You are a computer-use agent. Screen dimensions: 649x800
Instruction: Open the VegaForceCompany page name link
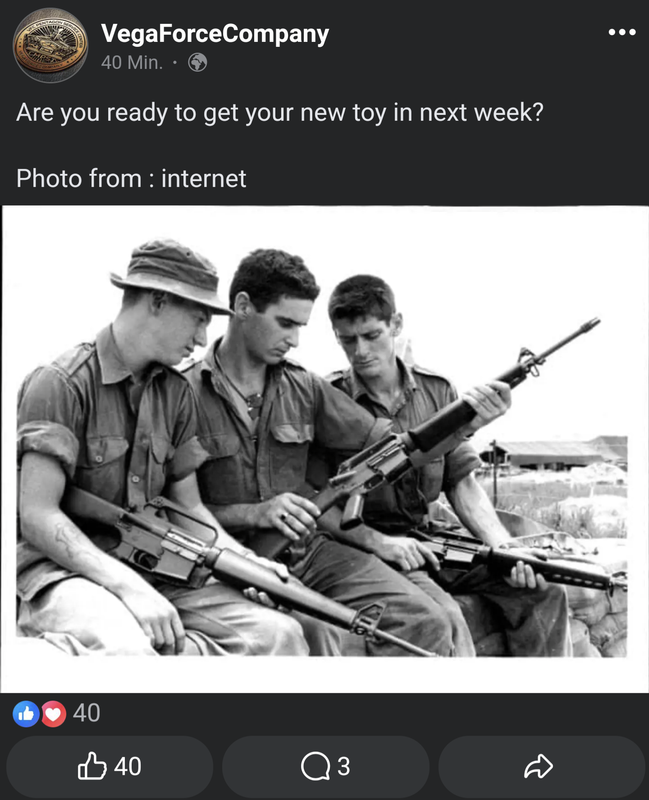[215, 34]
